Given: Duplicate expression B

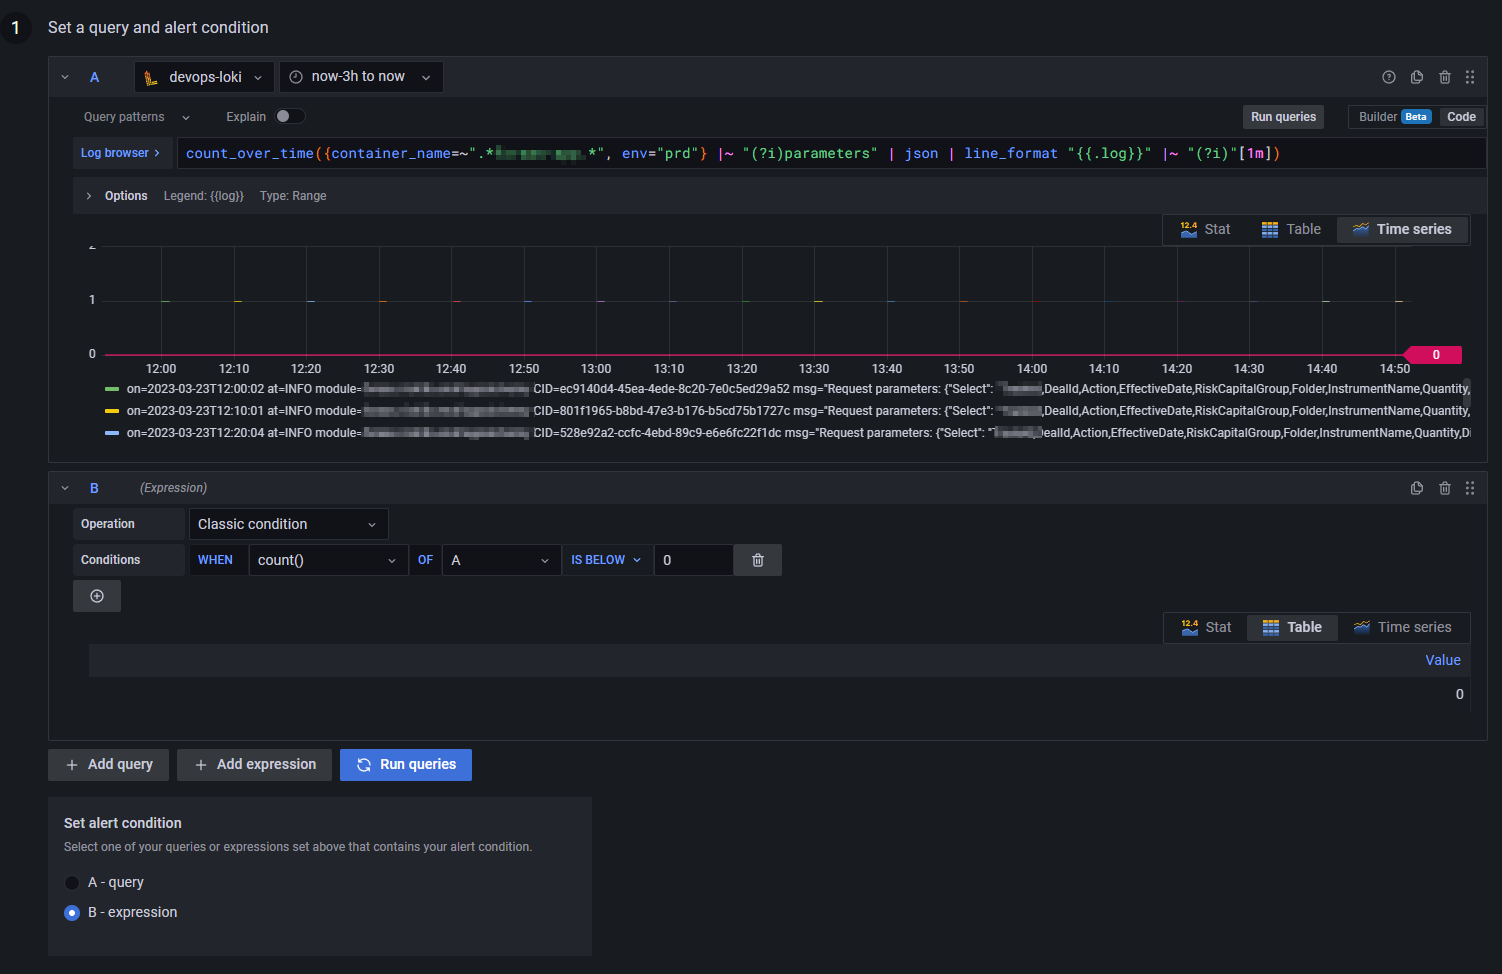Looking at the screenshot, I should tap(1417, 488).
